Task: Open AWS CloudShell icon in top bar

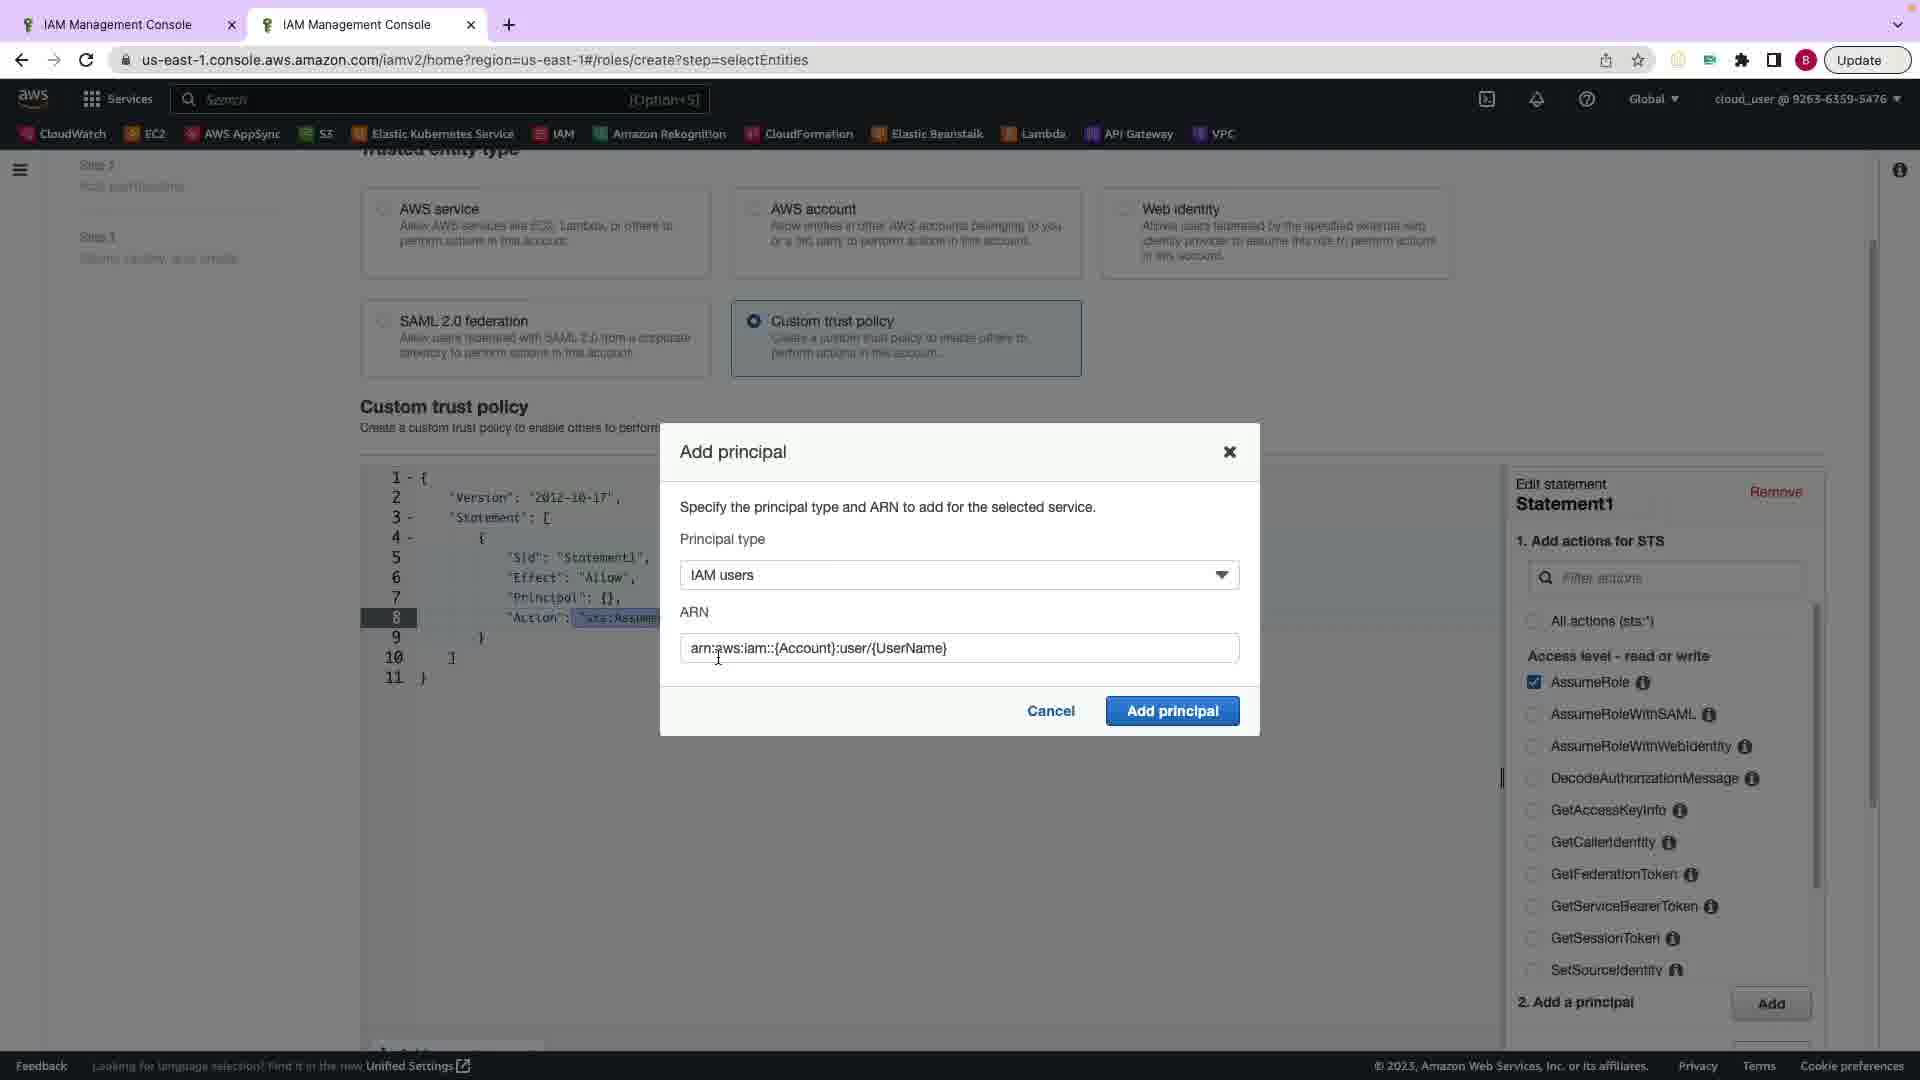Action: click(x=1487, y=99)
